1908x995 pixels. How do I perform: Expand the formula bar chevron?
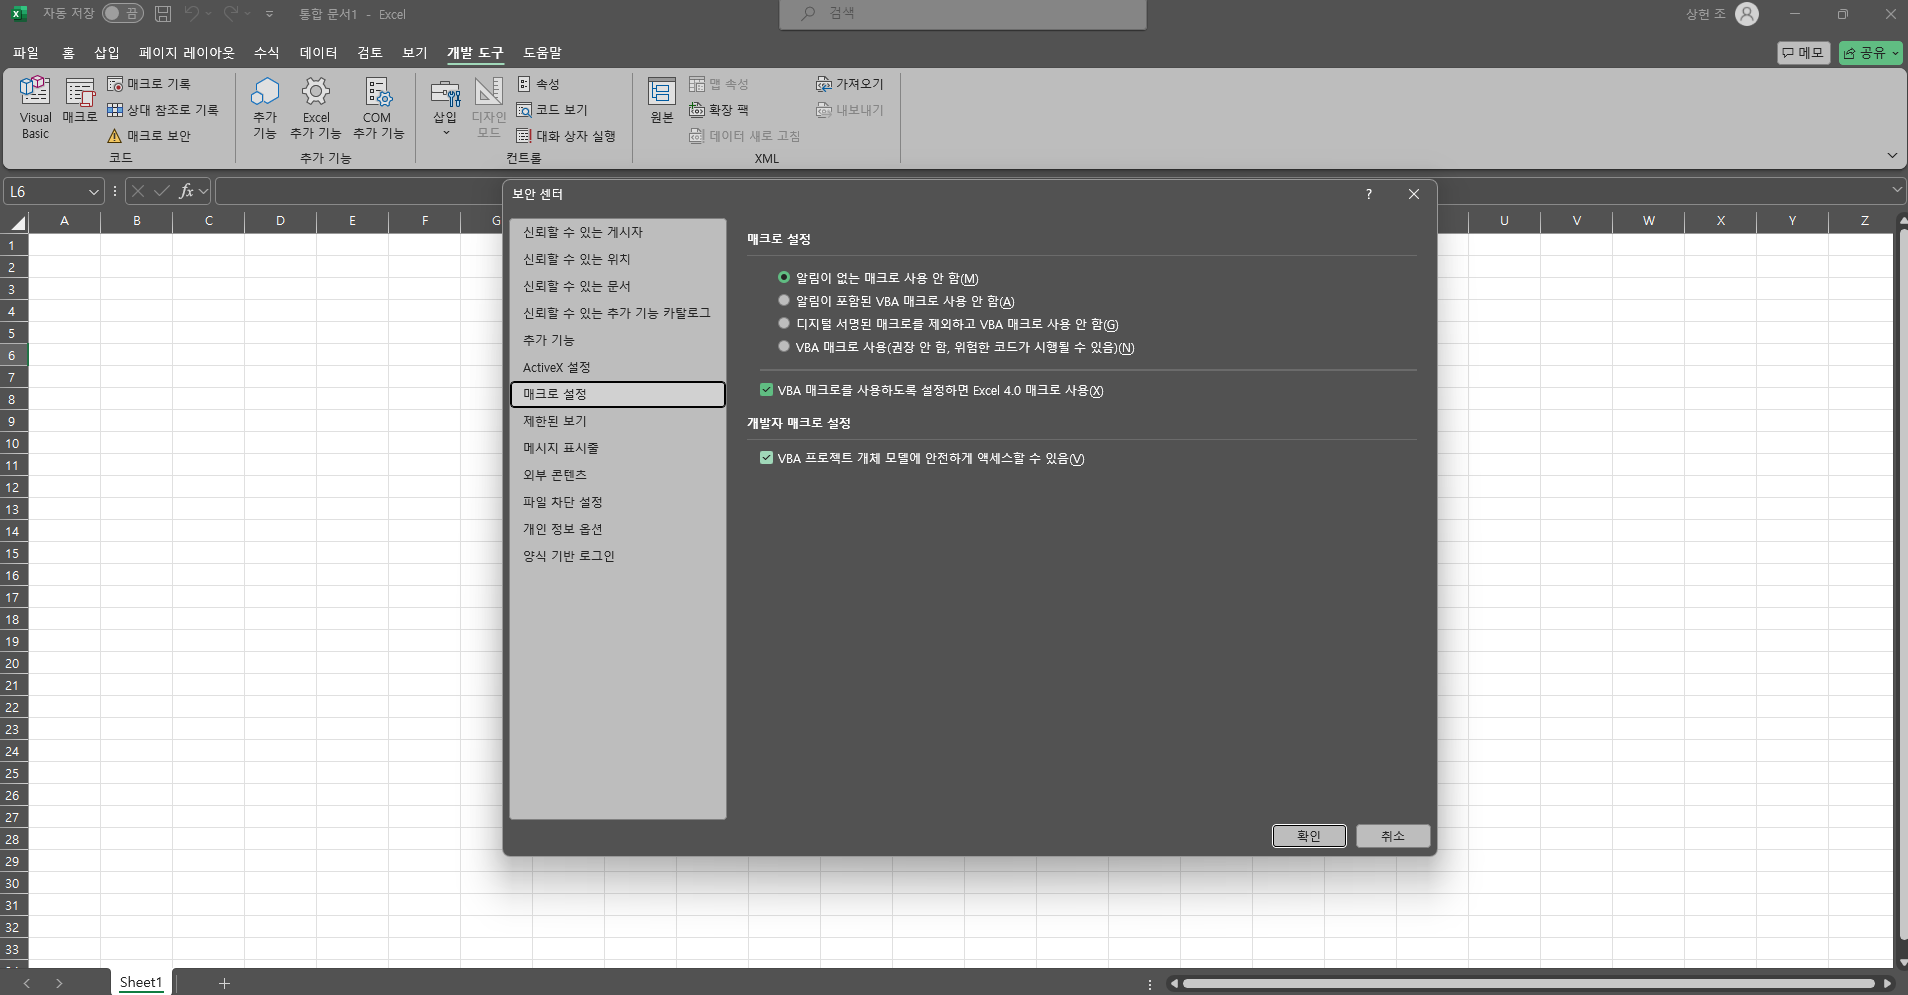point(1897,190)
